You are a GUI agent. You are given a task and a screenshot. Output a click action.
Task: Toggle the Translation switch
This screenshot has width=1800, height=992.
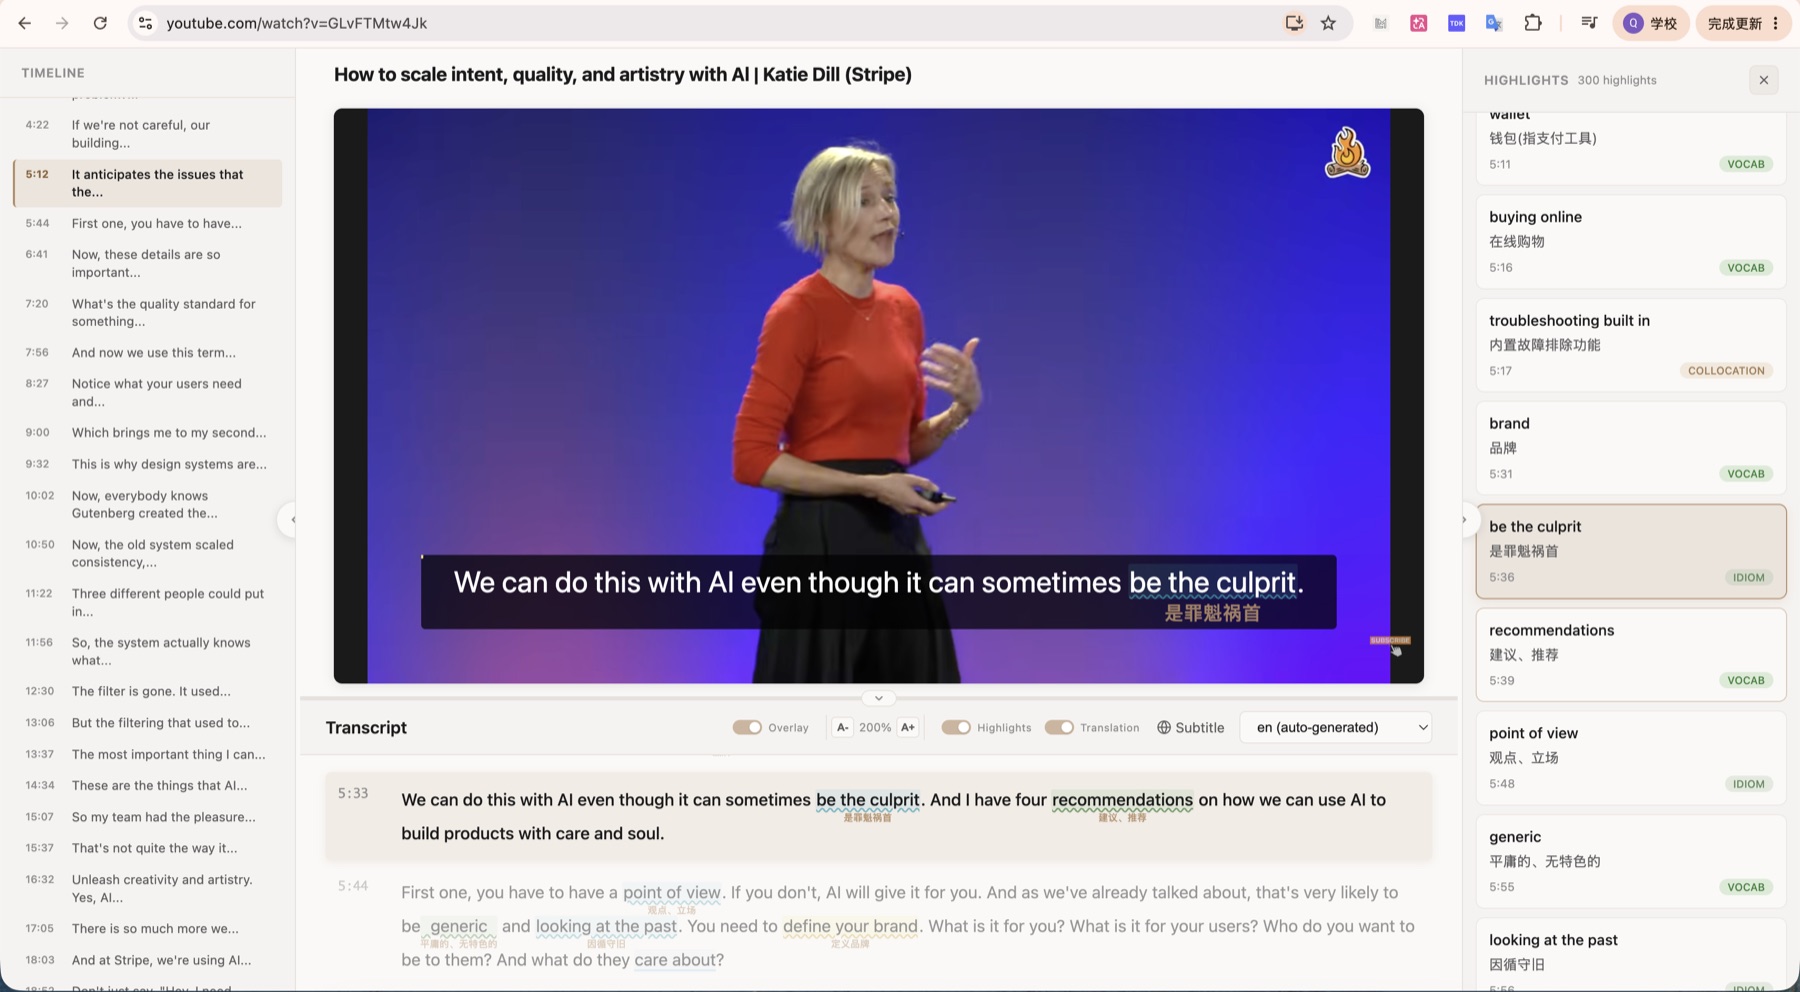[1059, 727]
